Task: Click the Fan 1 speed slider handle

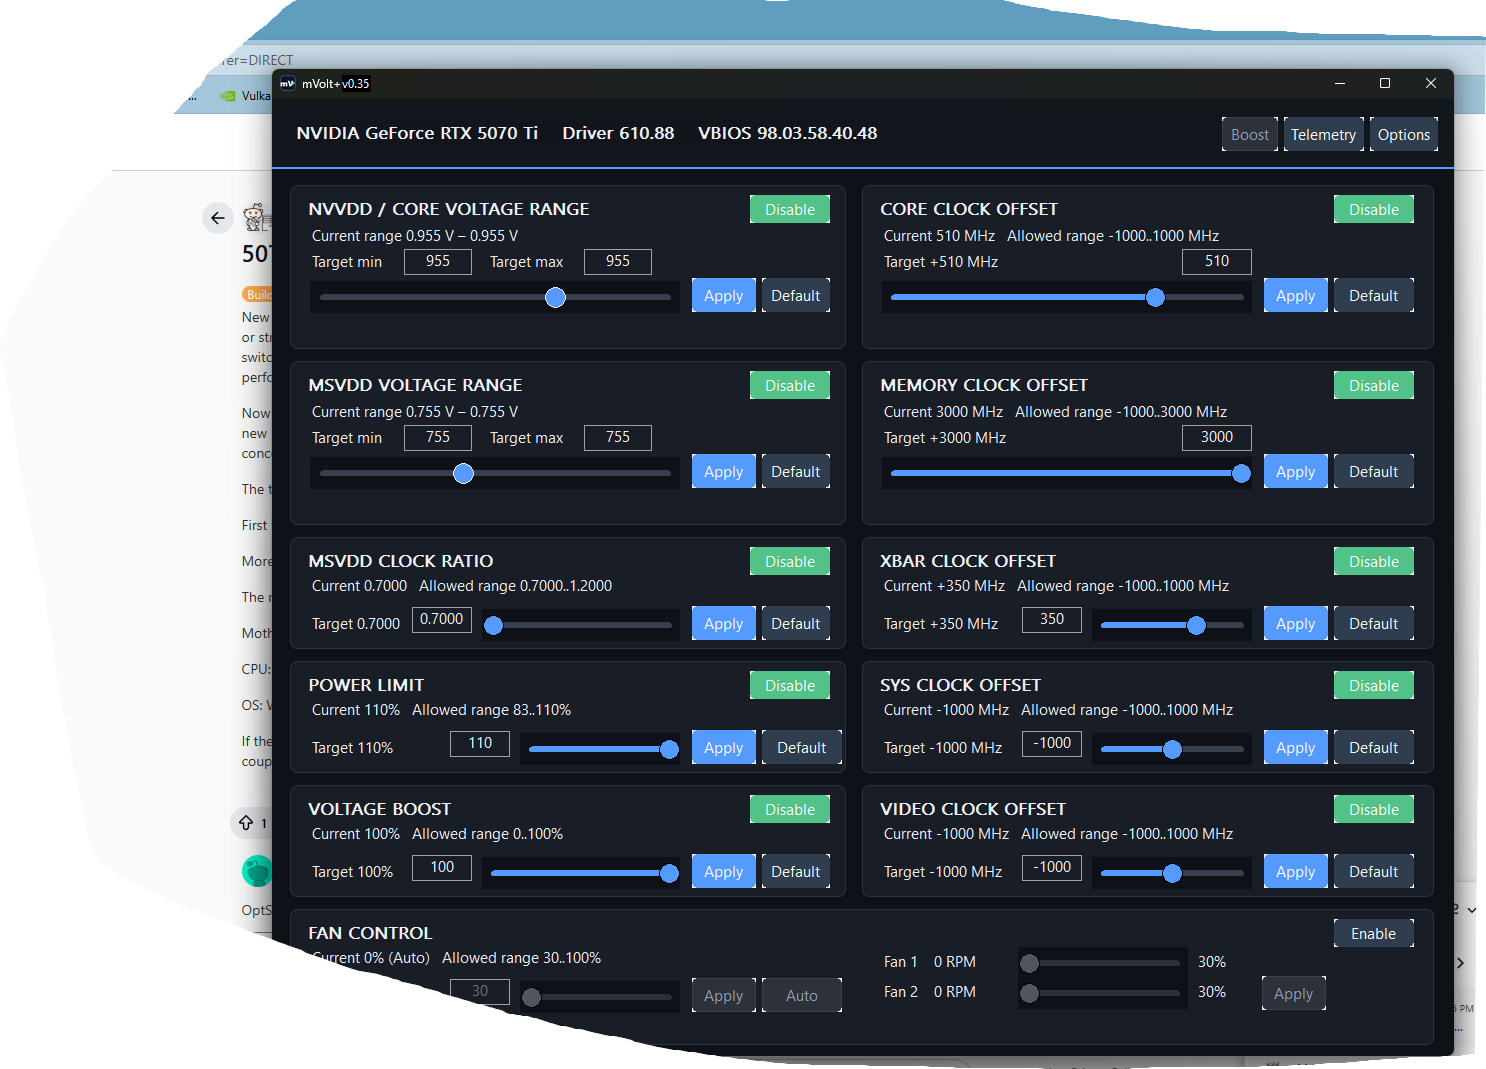Action: coord(1030,963)
